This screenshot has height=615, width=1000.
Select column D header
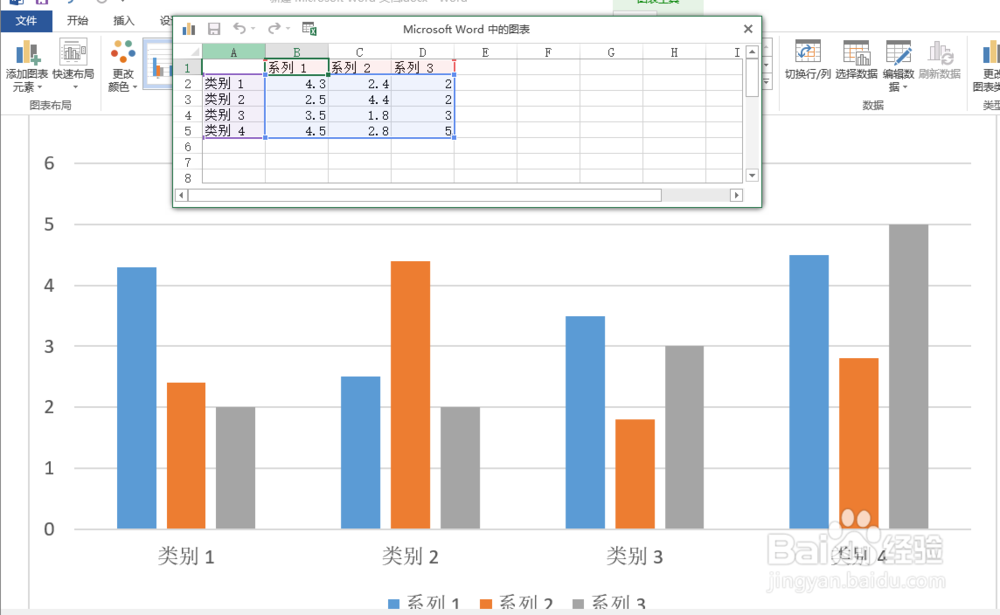pos(422,52)
